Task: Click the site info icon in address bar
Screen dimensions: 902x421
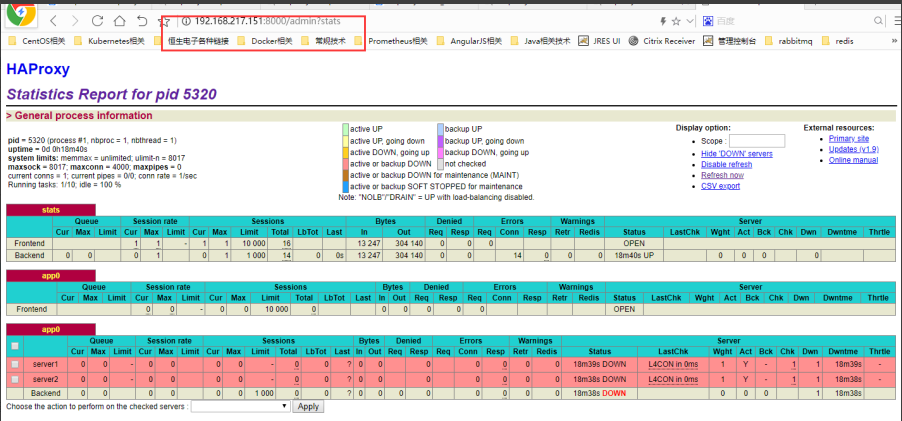Action: (186, 21)
